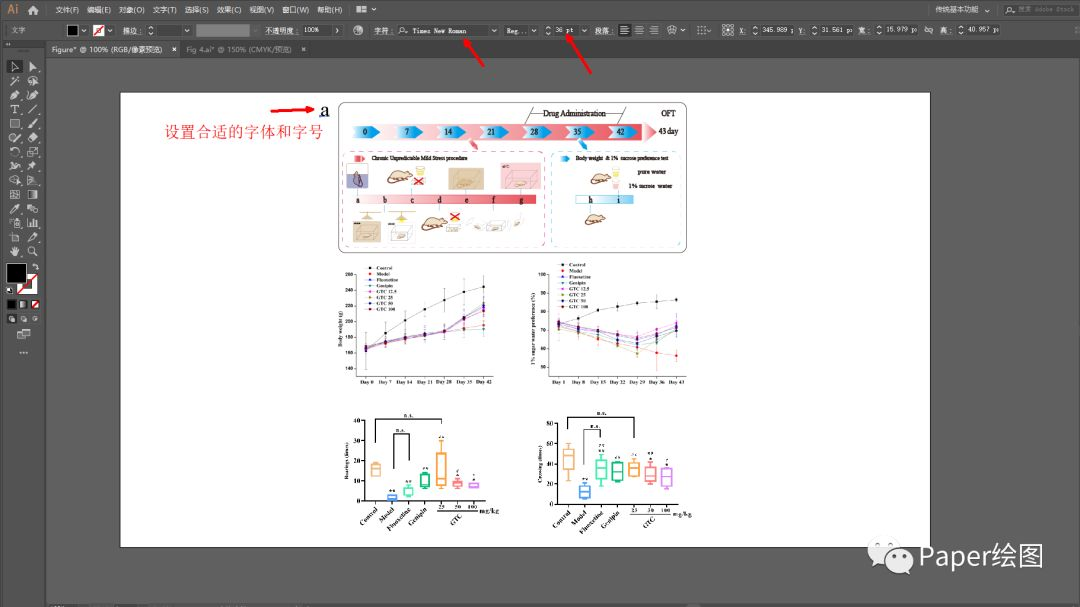
Task: Grab the Hand tool
Action: [x=13, y=251]
